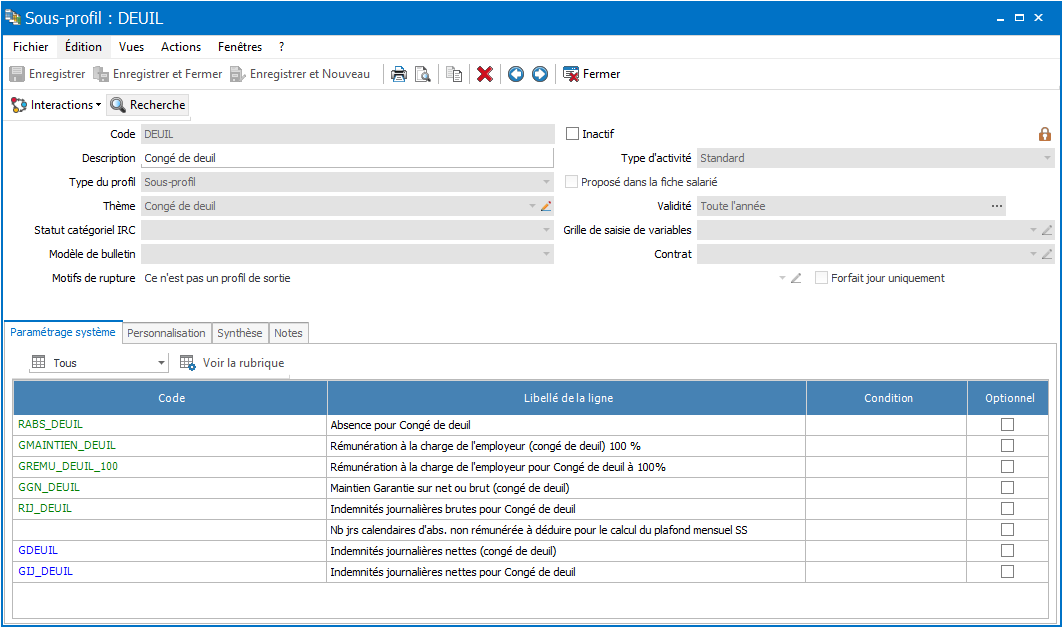The width and height of the screenshot is (1063, 628).
Task: Check Optionnel for RIJ_DEUIL row
Action: click(x=1007, y=509)
